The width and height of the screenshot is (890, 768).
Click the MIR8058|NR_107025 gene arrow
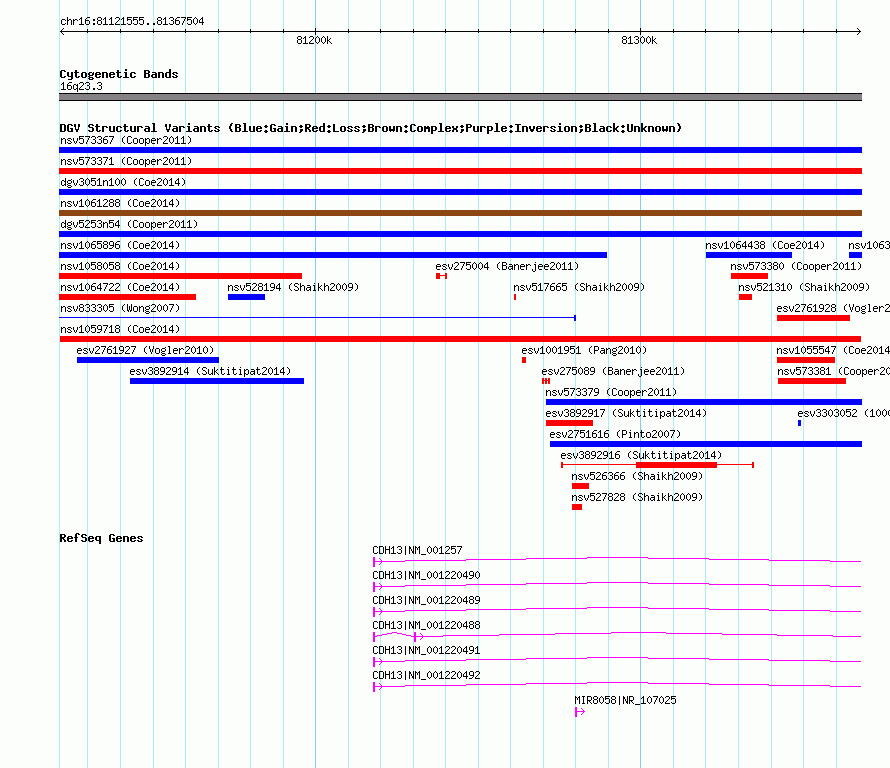580,712
